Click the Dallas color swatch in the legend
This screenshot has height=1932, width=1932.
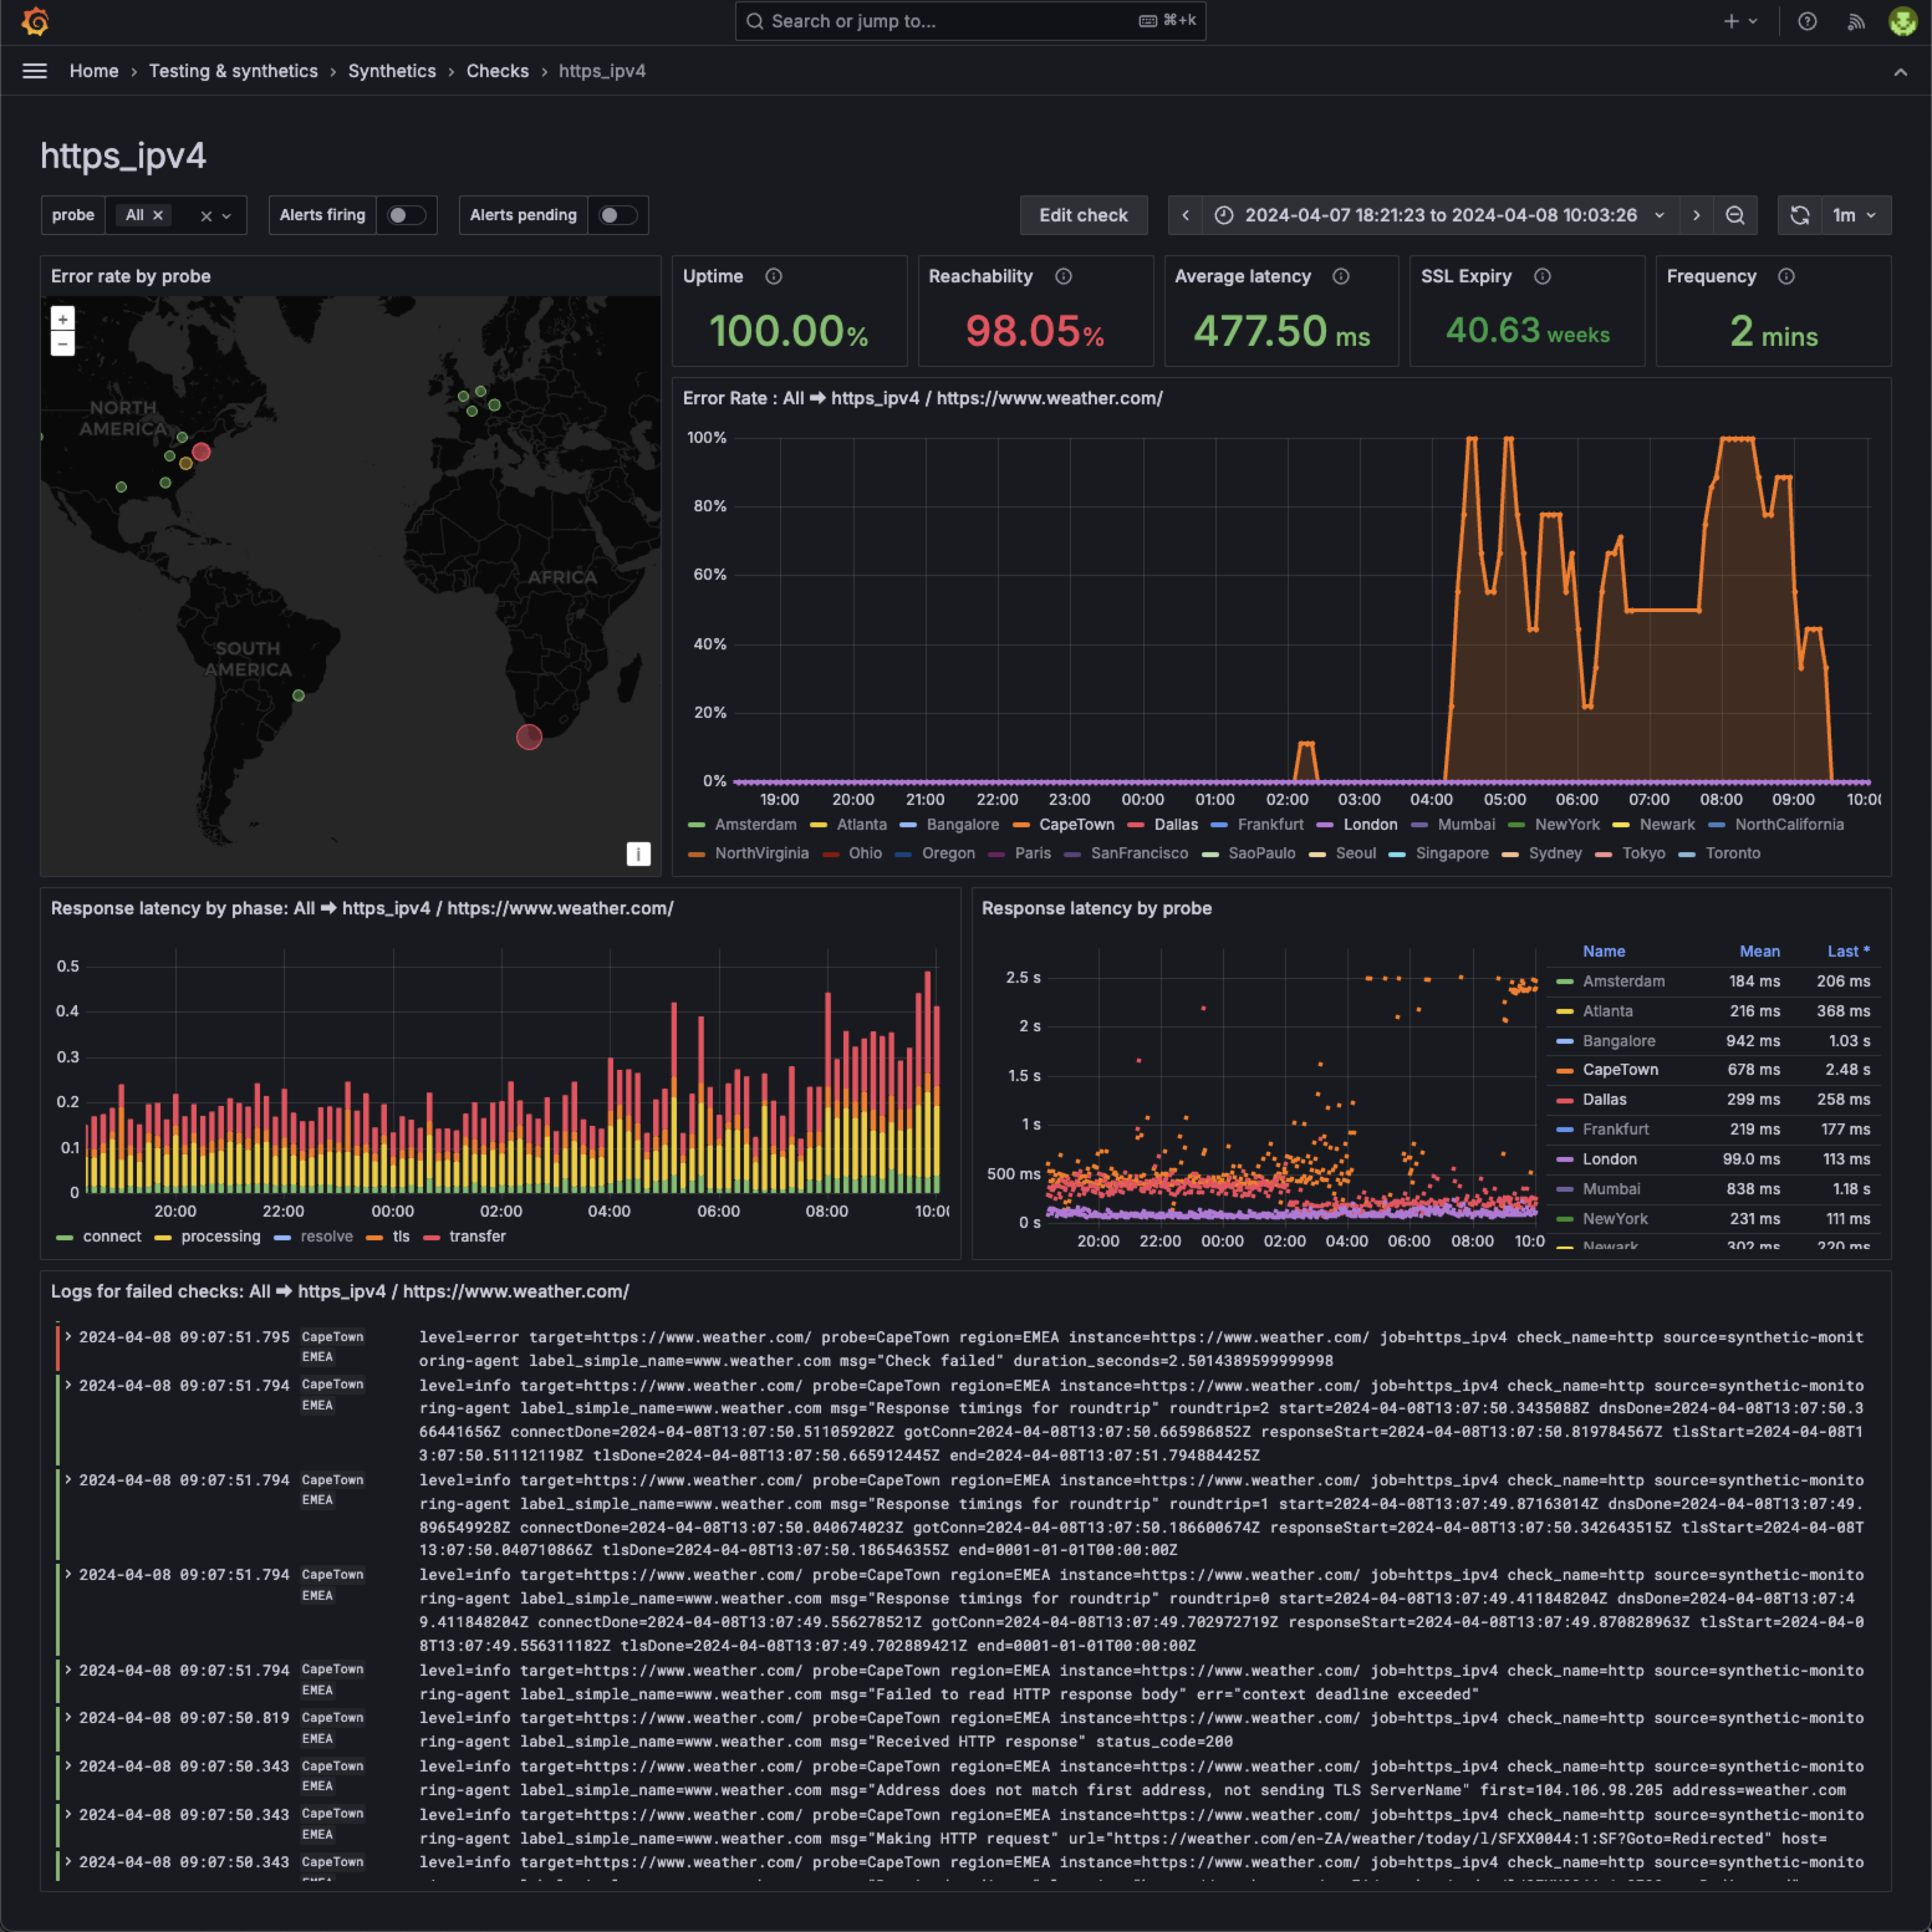click(1136, 824)
